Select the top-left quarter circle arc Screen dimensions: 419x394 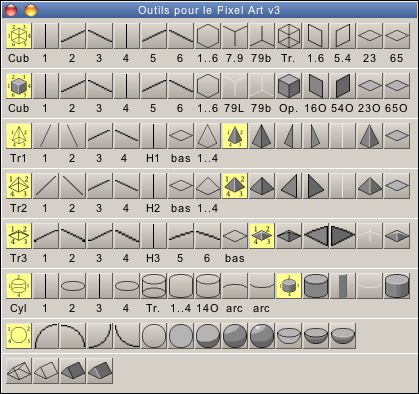point(46,336)
